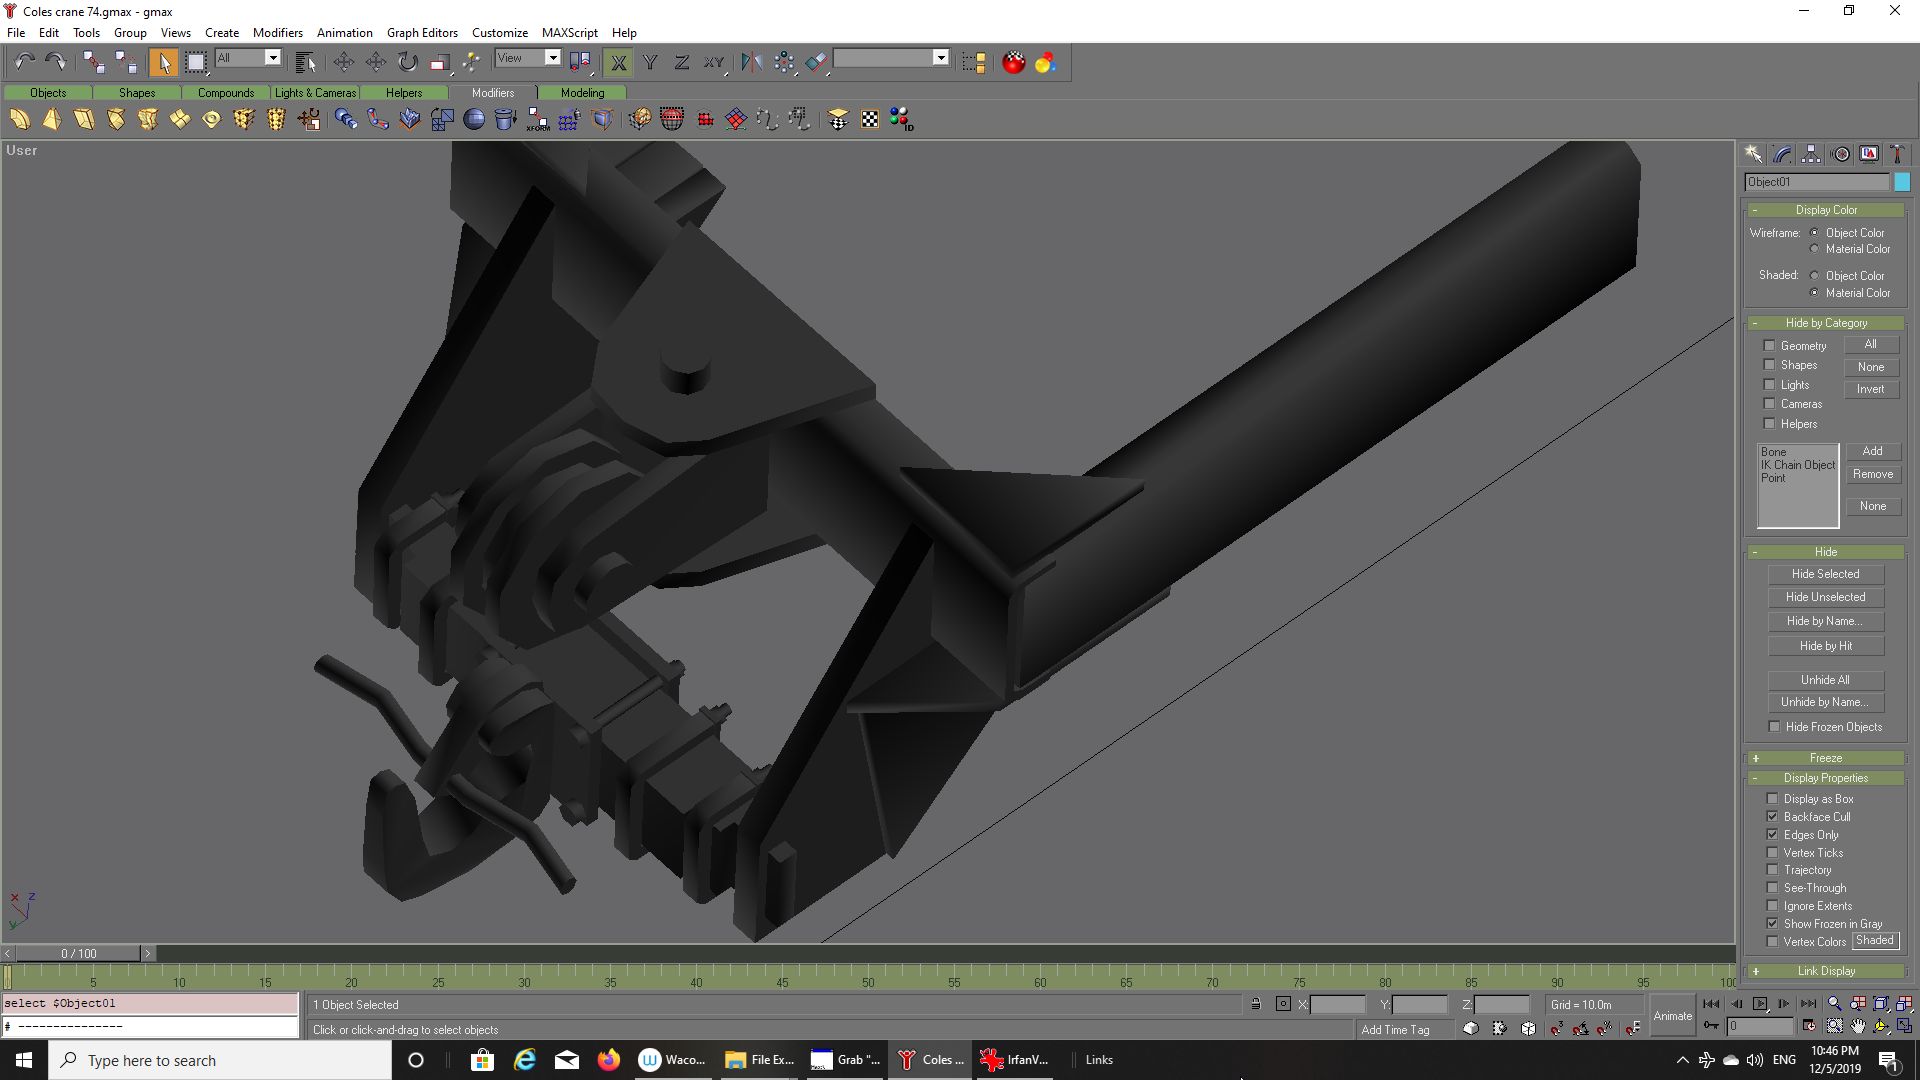Click the Mirror Selected Objects icon

point(751,62)
